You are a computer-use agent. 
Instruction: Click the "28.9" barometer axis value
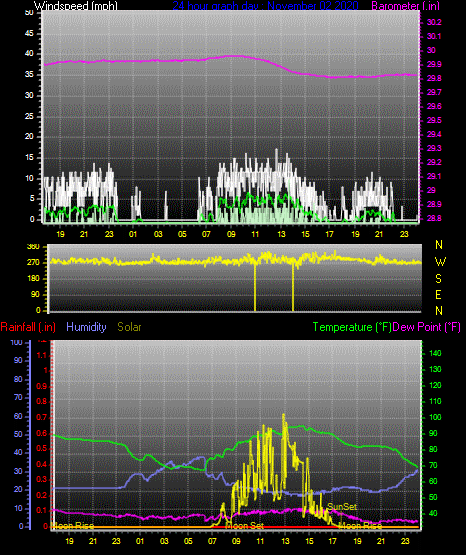(434, 205)
